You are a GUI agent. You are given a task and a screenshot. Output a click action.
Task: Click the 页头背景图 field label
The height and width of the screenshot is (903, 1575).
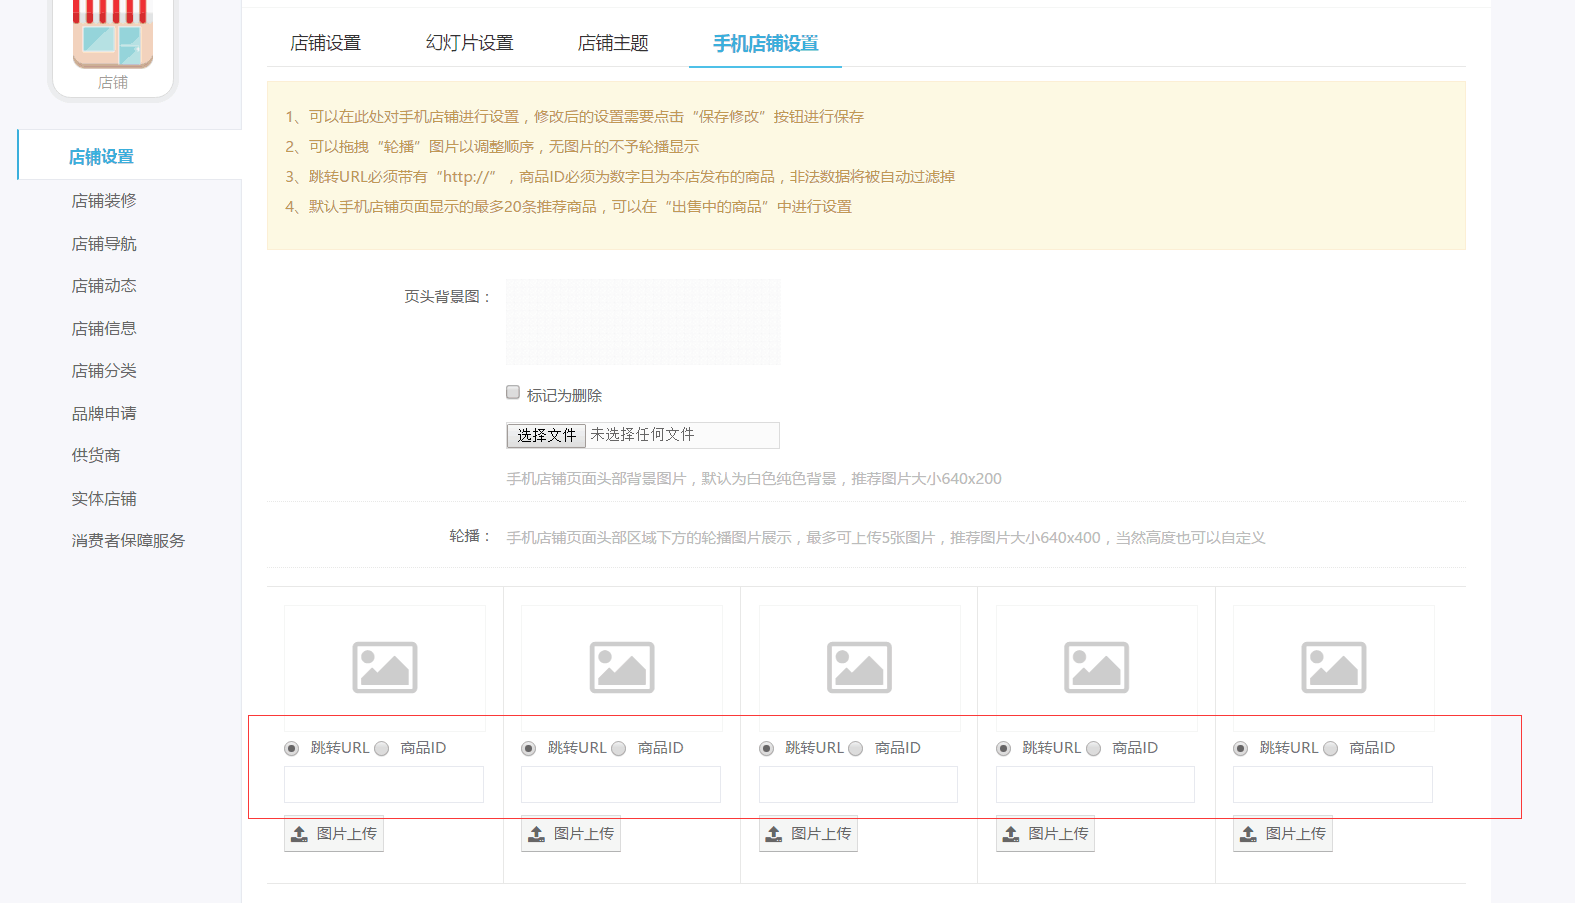447,297
